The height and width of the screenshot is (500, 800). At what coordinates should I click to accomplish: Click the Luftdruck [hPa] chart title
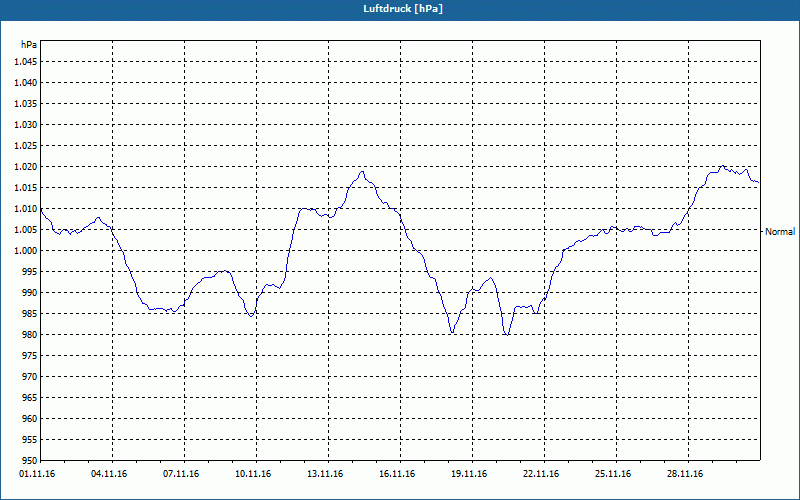403,9
